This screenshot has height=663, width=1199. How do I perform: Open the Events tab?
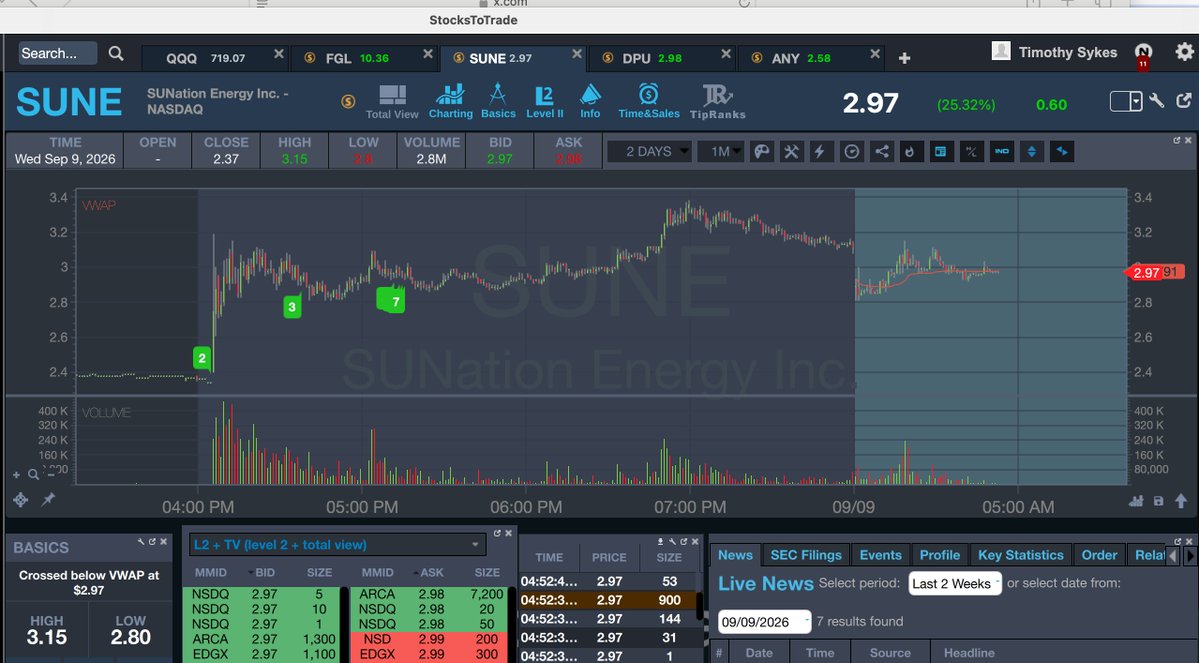(880, 555)
